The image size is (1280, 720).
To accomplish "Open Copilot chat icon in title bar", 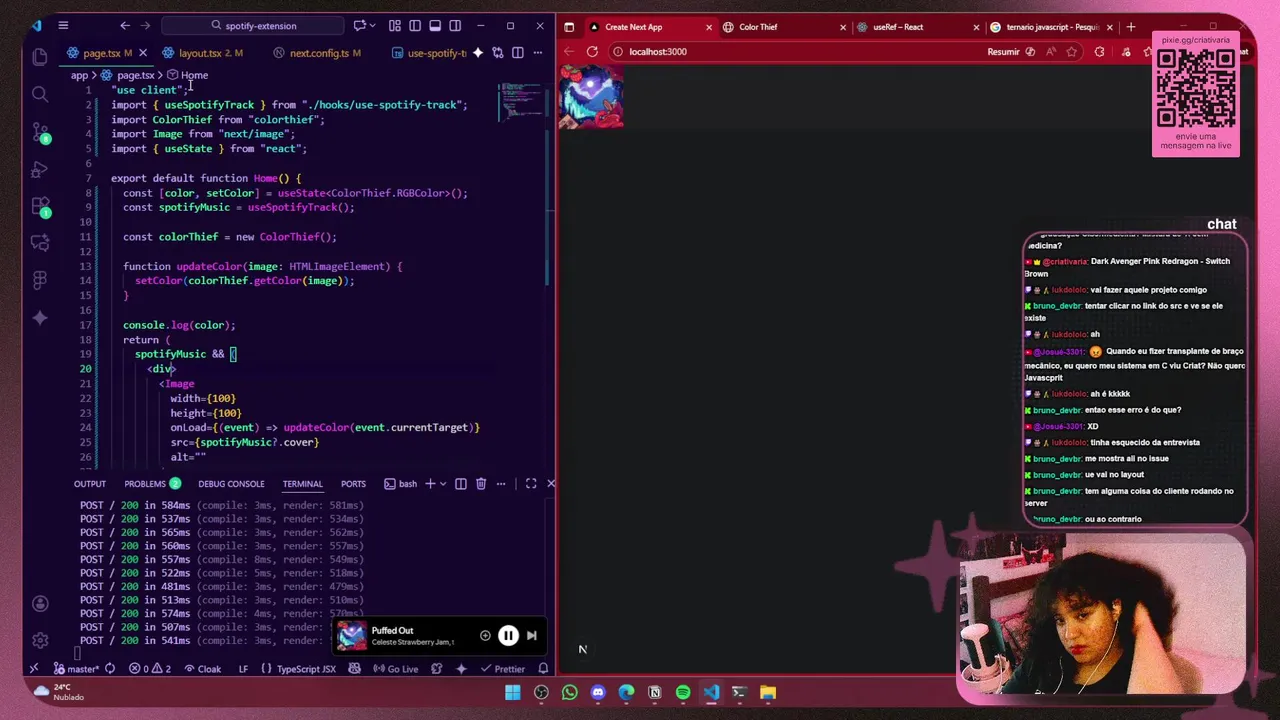I will tap(360, 26).
